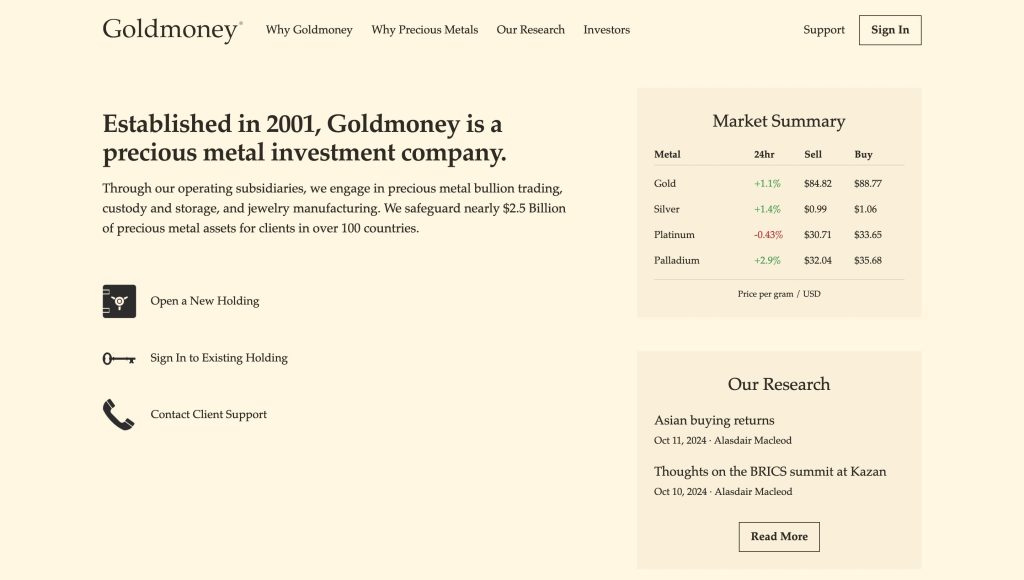Click the safe vault icon
This screenshot has width=1024, height=580.
pyautogui.click(x=119, y=301)
